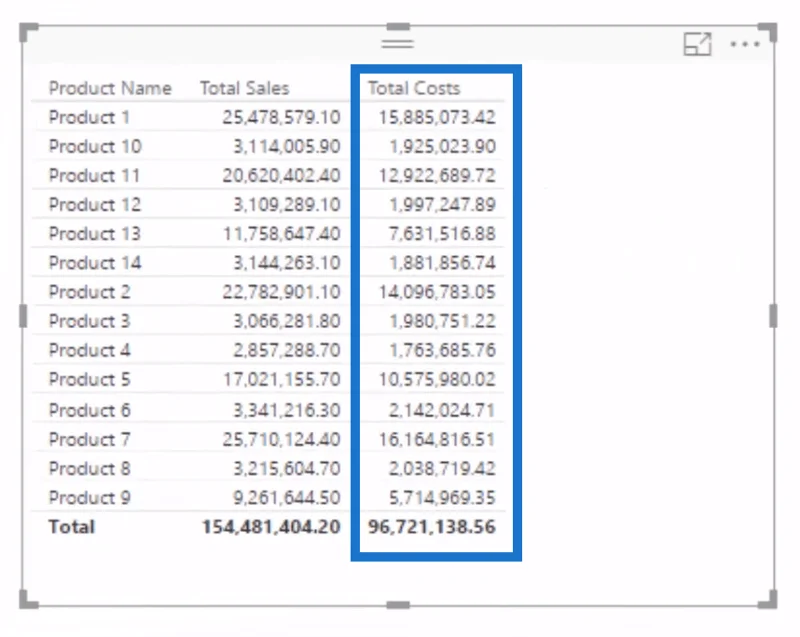Viewport: 800px width, 637px height.
Task: Select the Product 10 row label
Action: [x=95, y=146]
